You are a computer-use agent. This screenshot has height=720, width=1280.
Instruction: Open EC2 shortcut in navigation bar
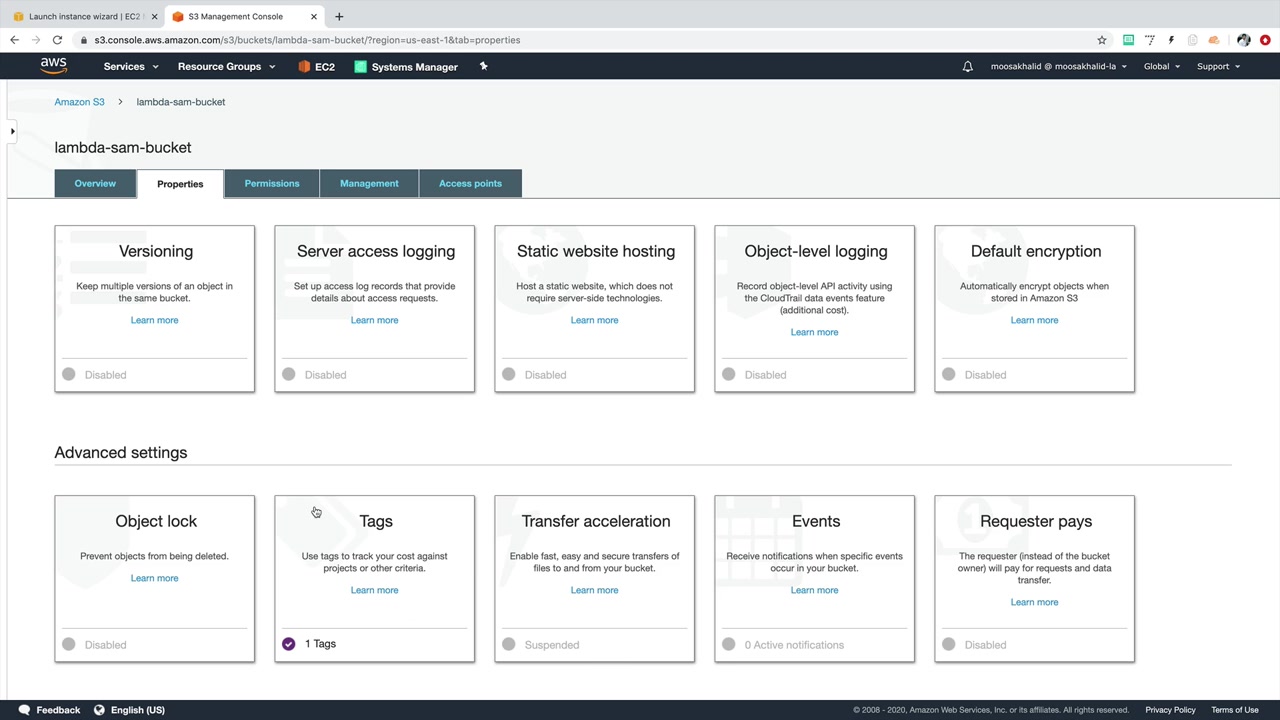tap(316, 67)
